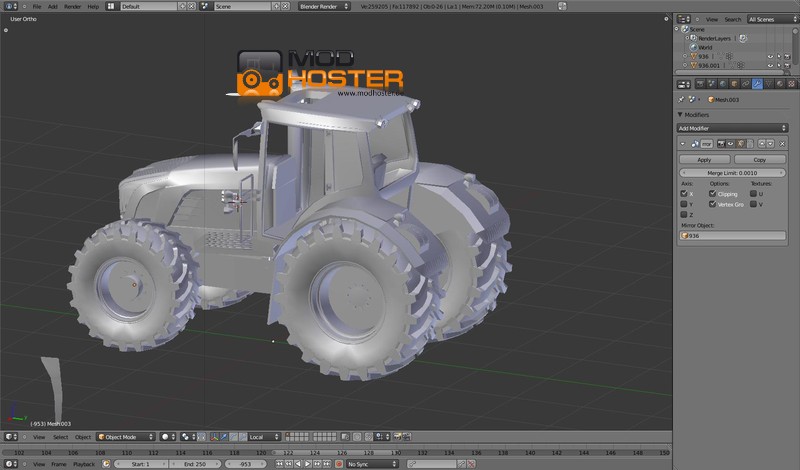
Task: Enable the Y axis checkbox
Action: 684,204
